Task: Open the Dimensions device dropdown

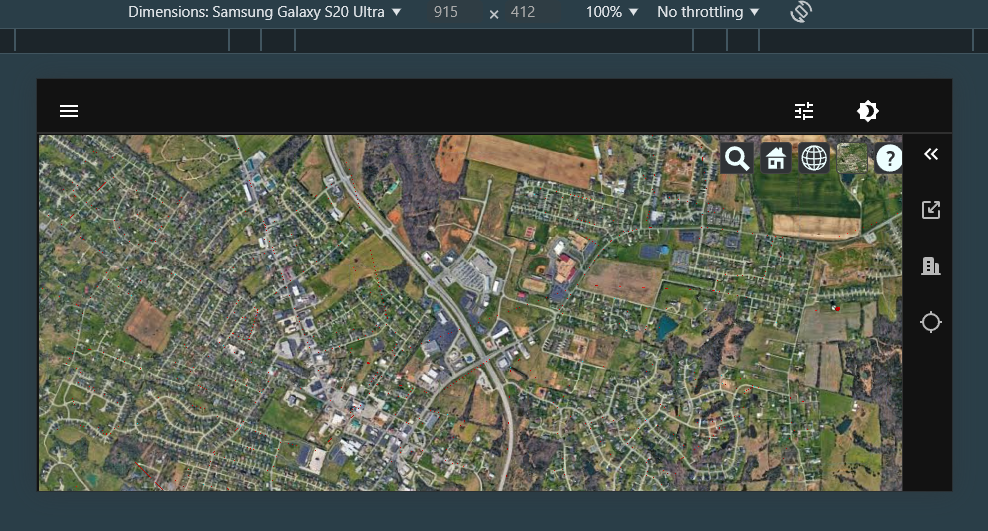Action: [265, 12]
